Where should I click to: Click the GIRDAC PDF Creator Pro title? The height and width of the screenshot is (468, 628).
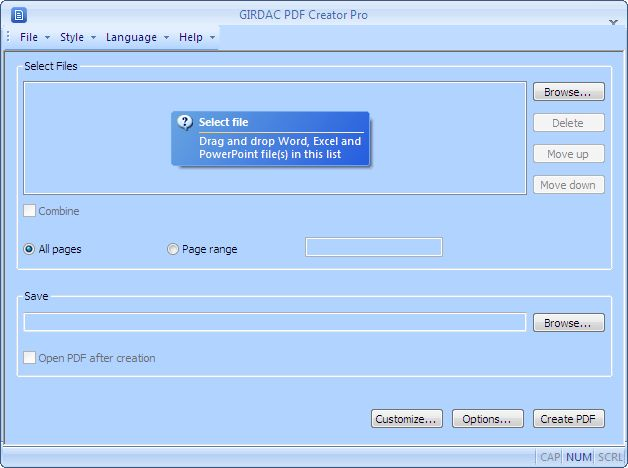pos(303,15)
